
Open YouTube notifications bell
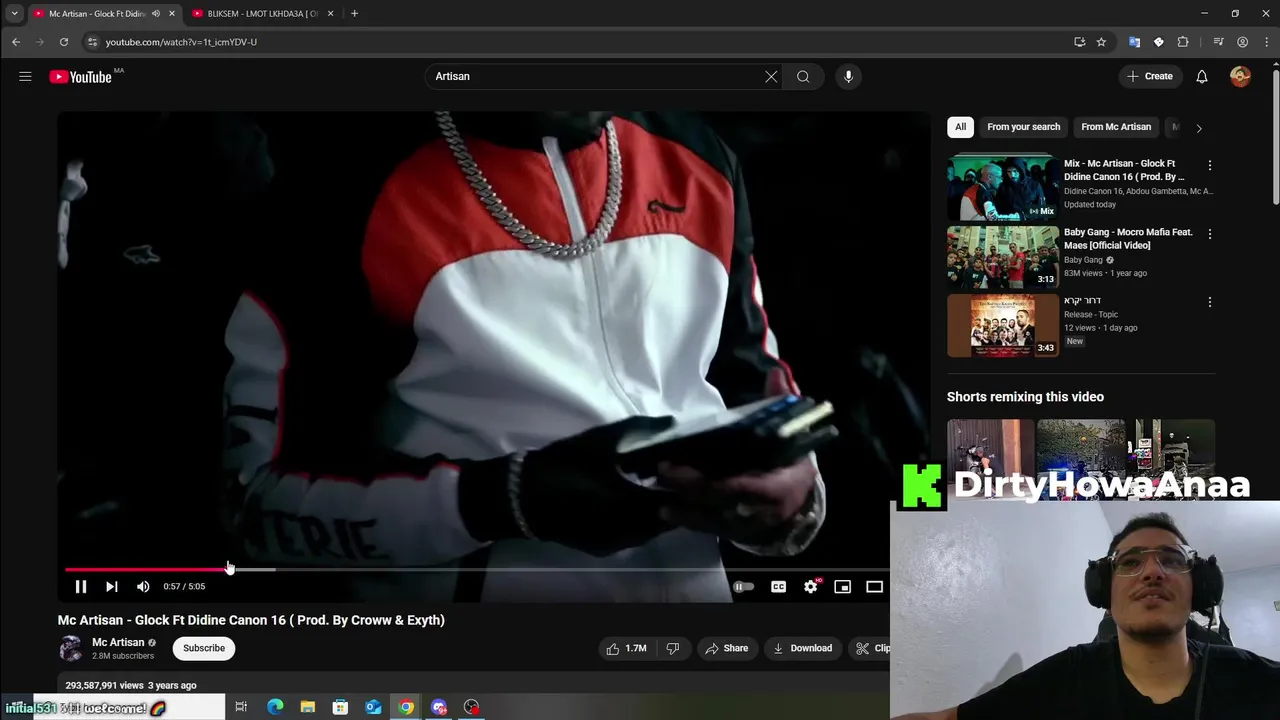click(x=1202, y=76)
